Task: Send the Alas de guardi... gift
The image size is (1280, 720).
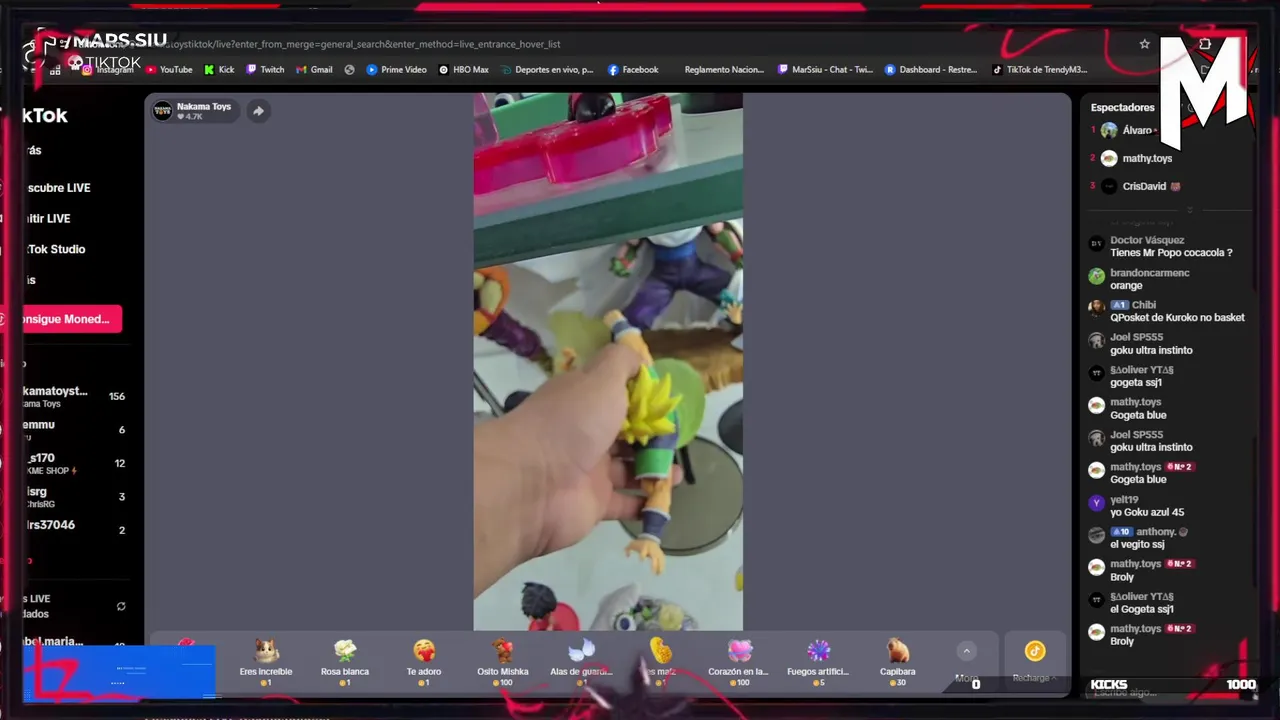Action: (x=581, y=662)
